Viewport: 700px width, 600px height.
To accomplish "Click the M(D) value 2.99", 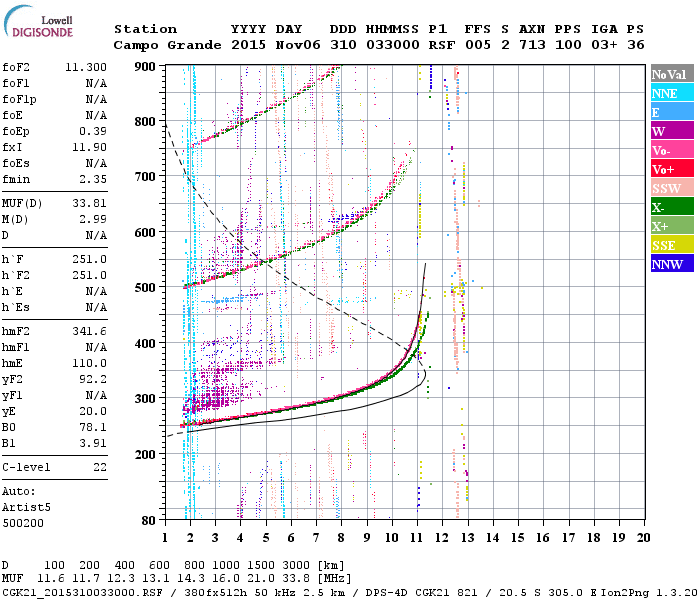I will pos(93,219).
